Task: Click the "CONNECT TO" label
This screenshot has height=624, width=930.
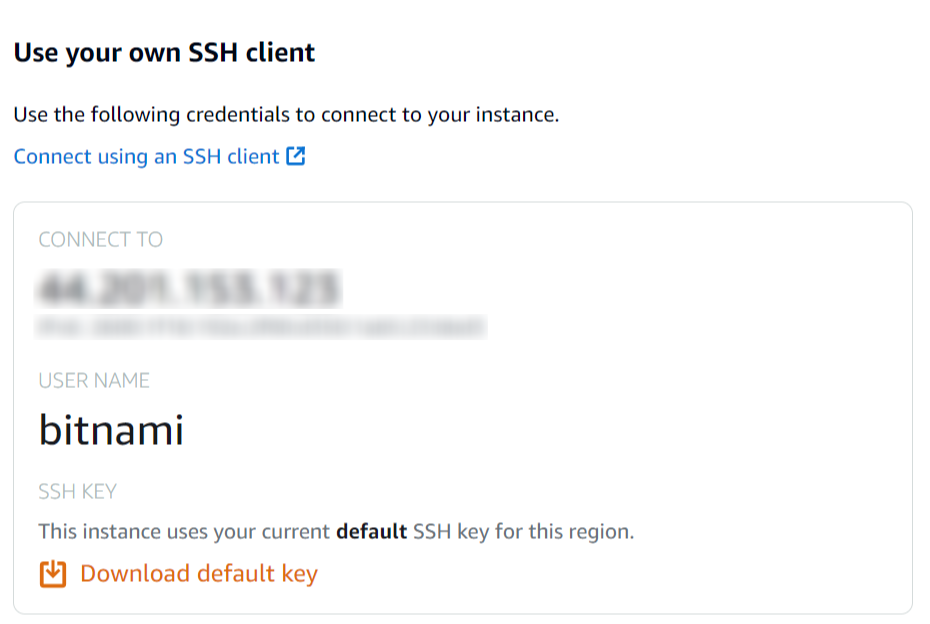Action: [100, 240]
